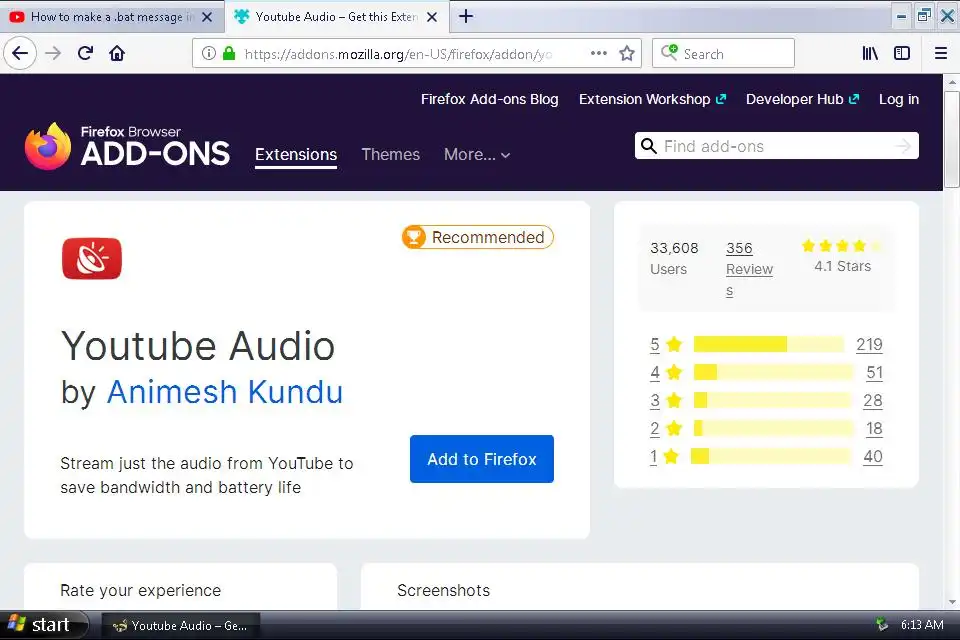960x640 pixels.
Task: Click the forward navigation arrow
Action: [x=53, y=53]
